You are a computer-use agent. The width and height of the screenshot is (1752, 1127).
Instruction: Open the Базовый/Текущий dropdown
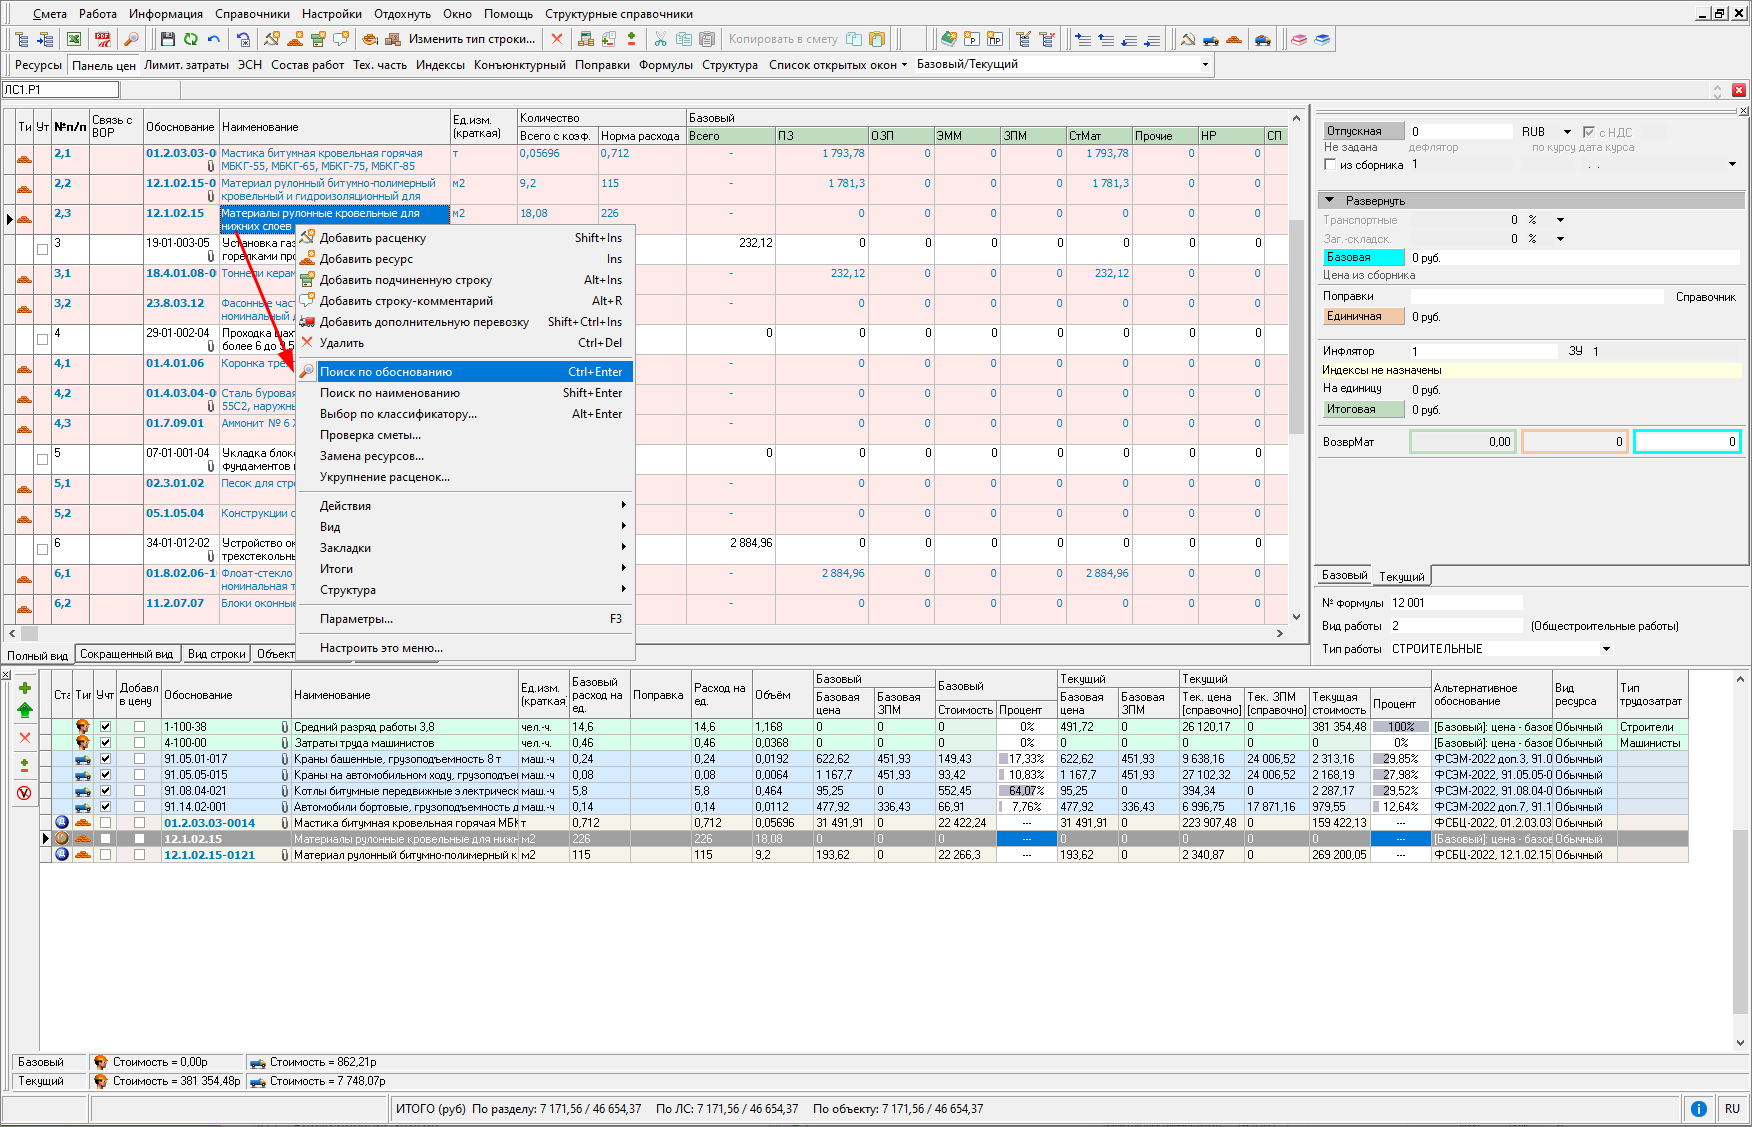tap(1204, 65)
